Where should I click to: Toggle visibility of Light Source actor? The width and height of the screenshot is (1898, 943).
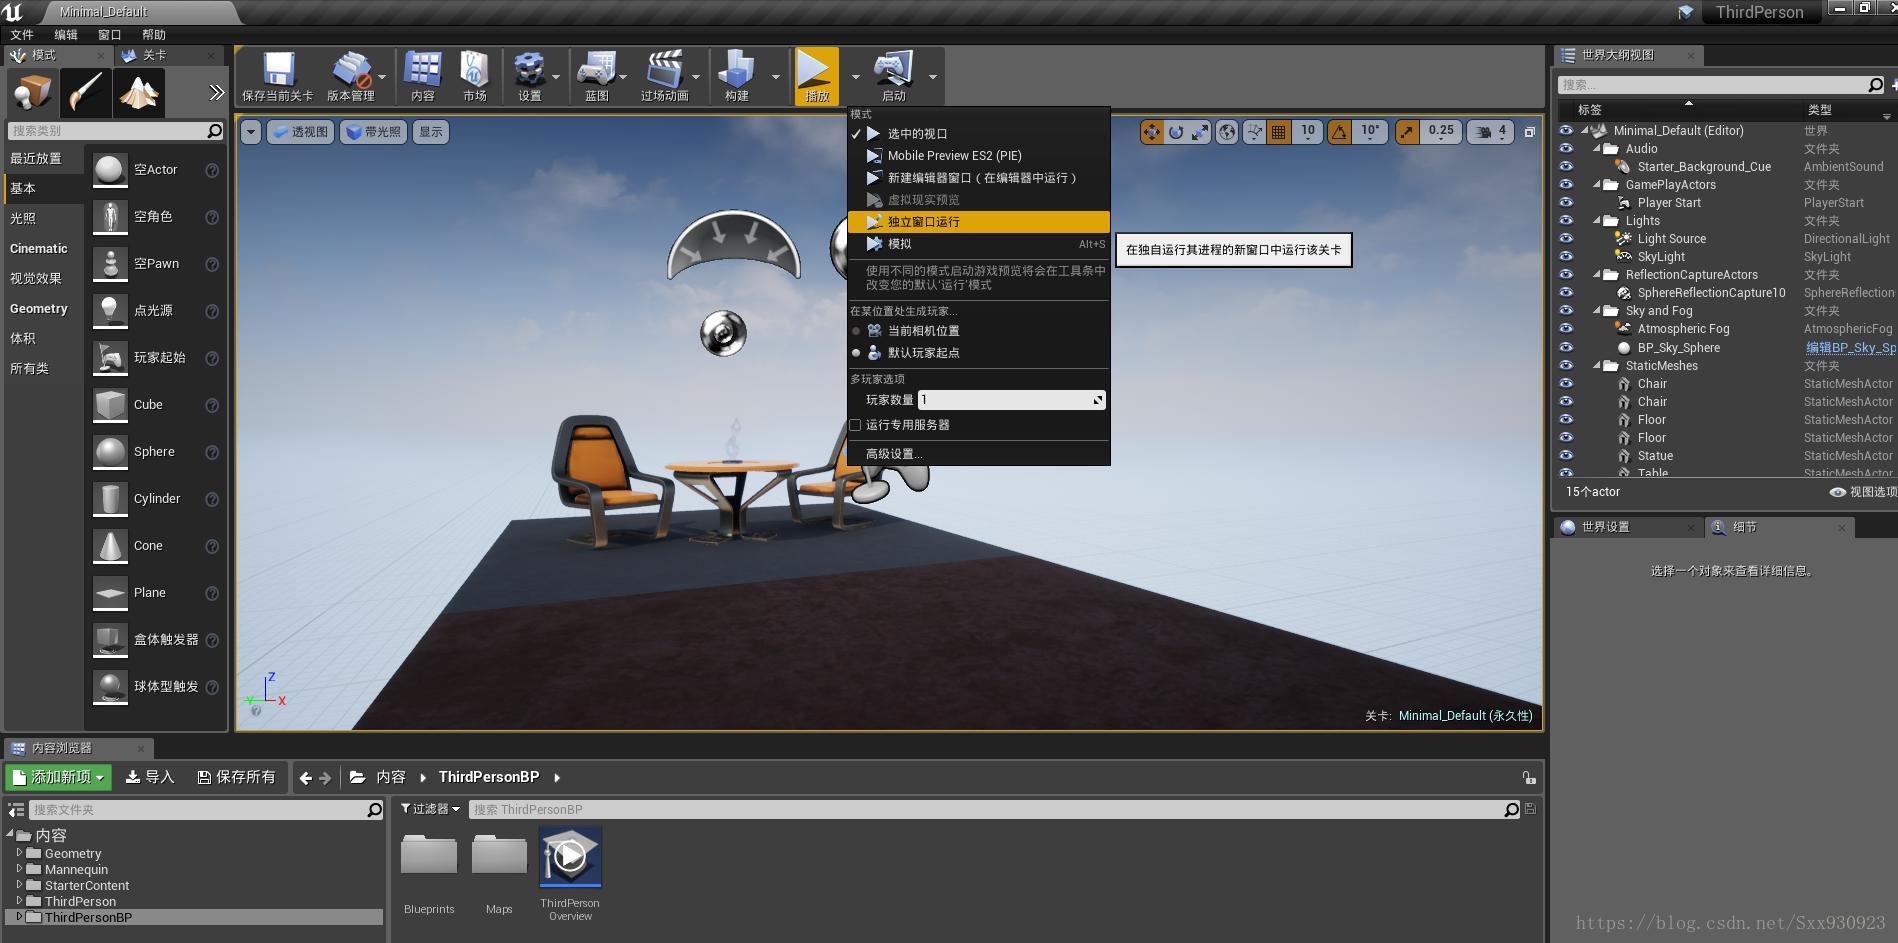(x=1565, y=238)
